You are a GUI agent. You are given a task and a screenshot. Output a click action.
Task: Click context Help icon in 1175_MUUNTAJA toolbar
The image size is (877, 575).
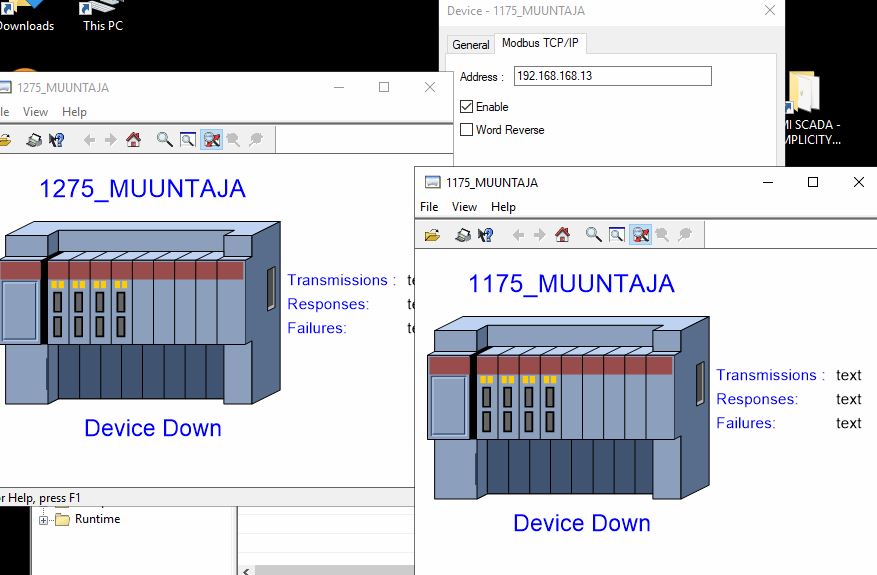485,235
